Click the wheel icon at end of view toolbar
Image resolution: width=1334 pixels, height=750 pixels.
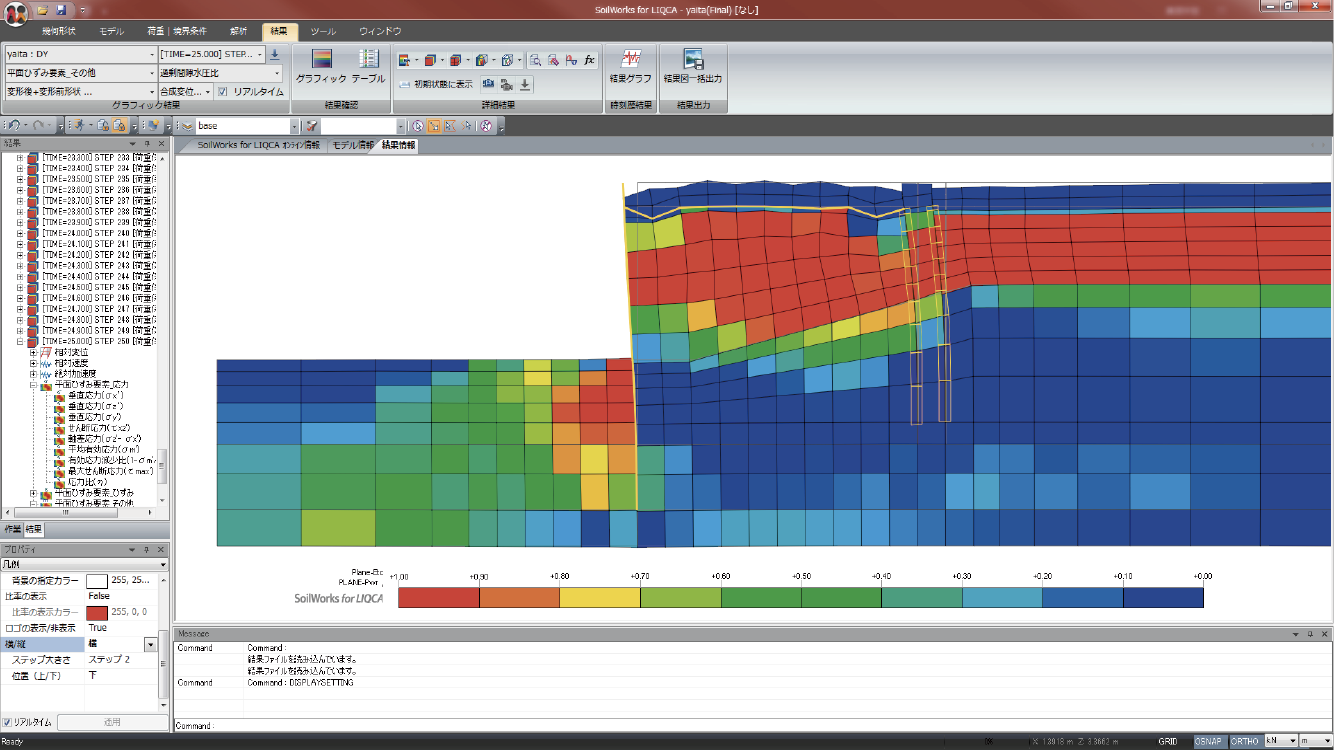click(x=486, y=126)
